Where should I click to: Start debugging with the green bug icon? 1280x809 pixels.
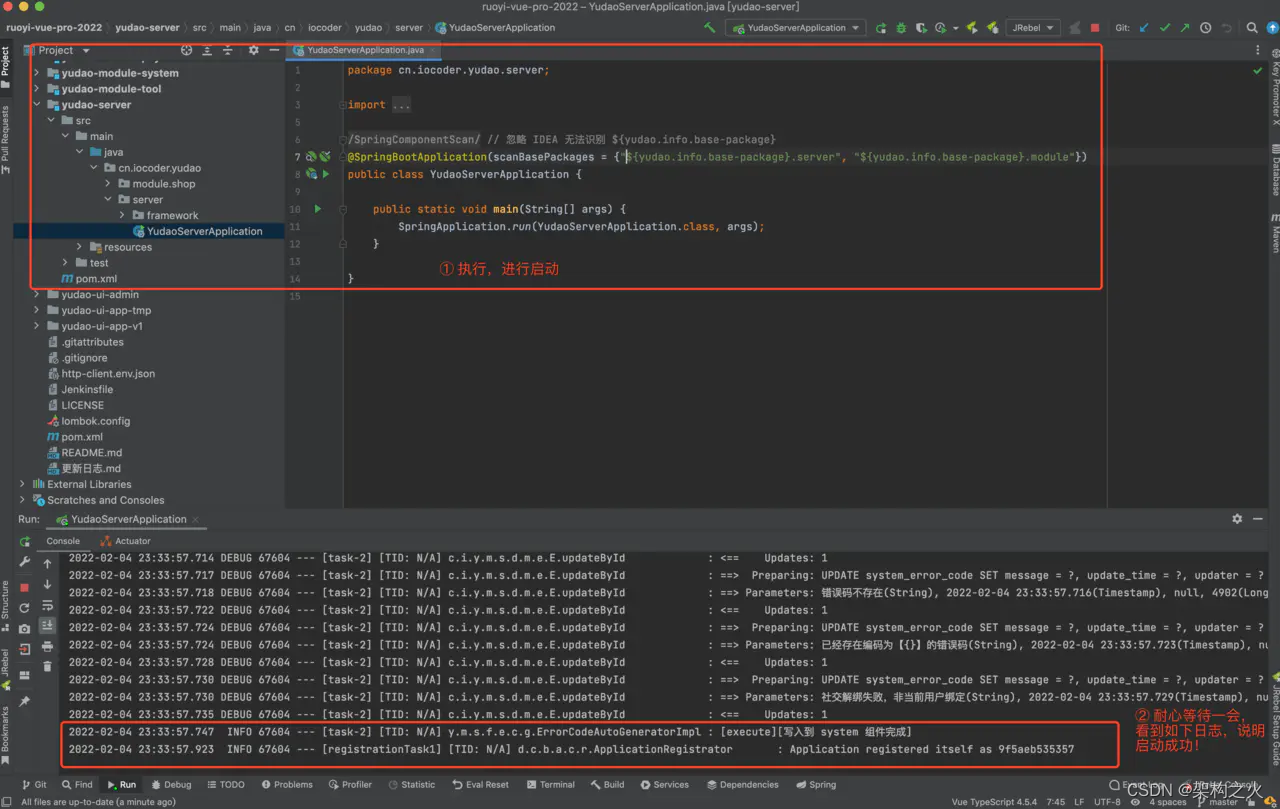point(901,28)
